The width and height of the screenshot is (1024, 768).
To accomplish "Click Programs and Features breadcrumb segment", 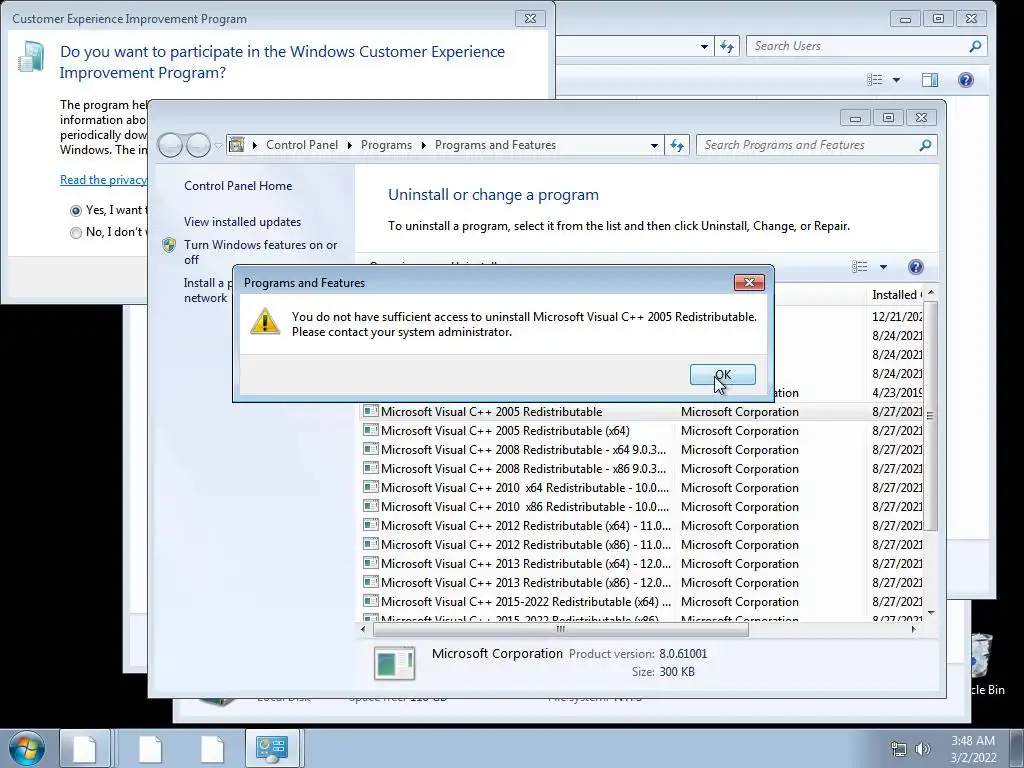I will [x=495, y=145].
